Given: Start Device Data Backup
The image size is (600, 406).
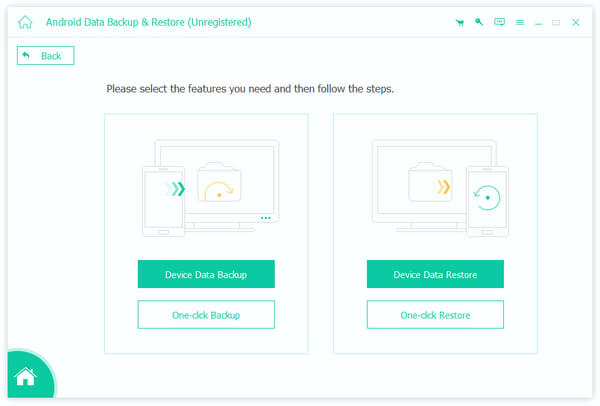Looking at the screenshot, I should 206,274.
